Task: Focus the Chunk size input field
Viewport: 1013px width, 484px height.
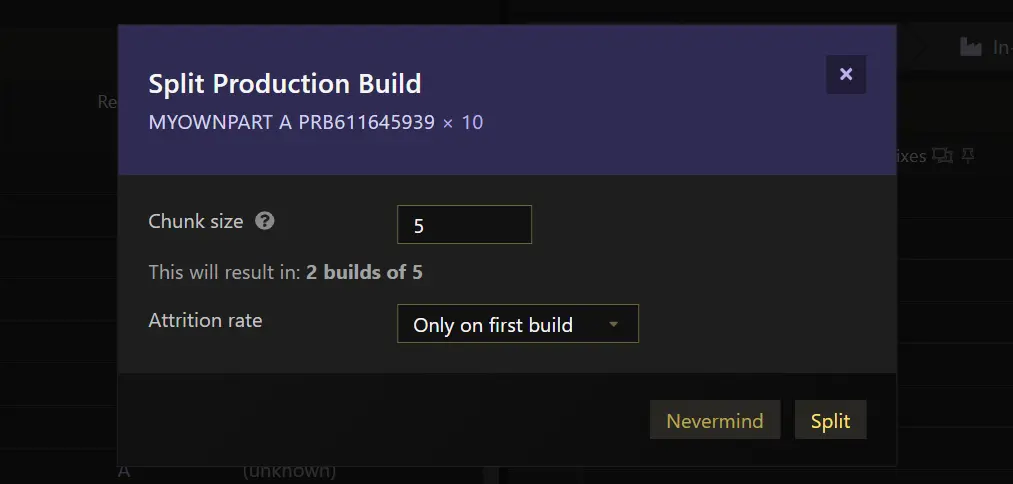Action: coord(464,225)
